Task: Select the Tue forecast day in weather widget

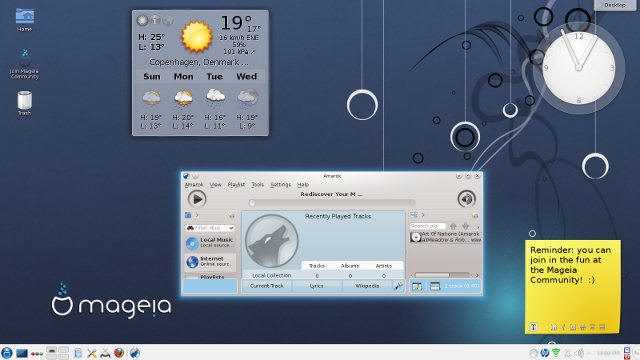Action: point(215,77)
